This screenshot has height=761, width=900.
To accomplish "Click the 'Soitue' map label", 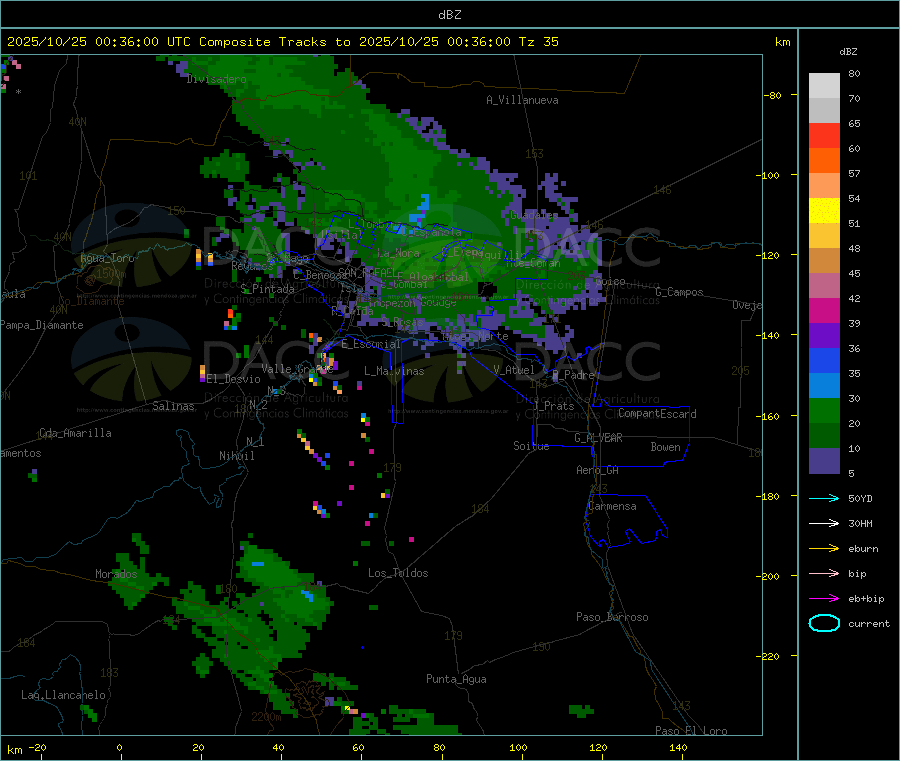I will point(531,446).
